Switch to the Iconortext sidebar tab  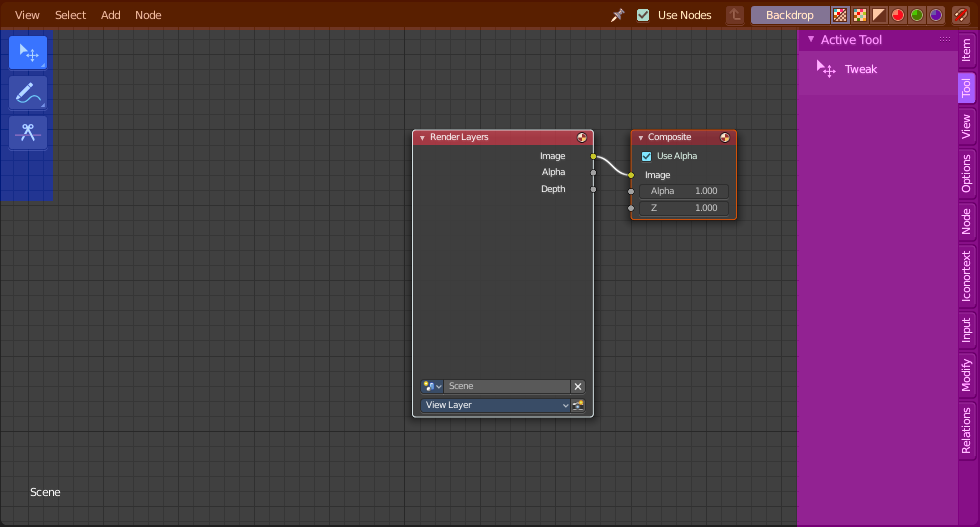pyautogui.click(x=966, y=276)
